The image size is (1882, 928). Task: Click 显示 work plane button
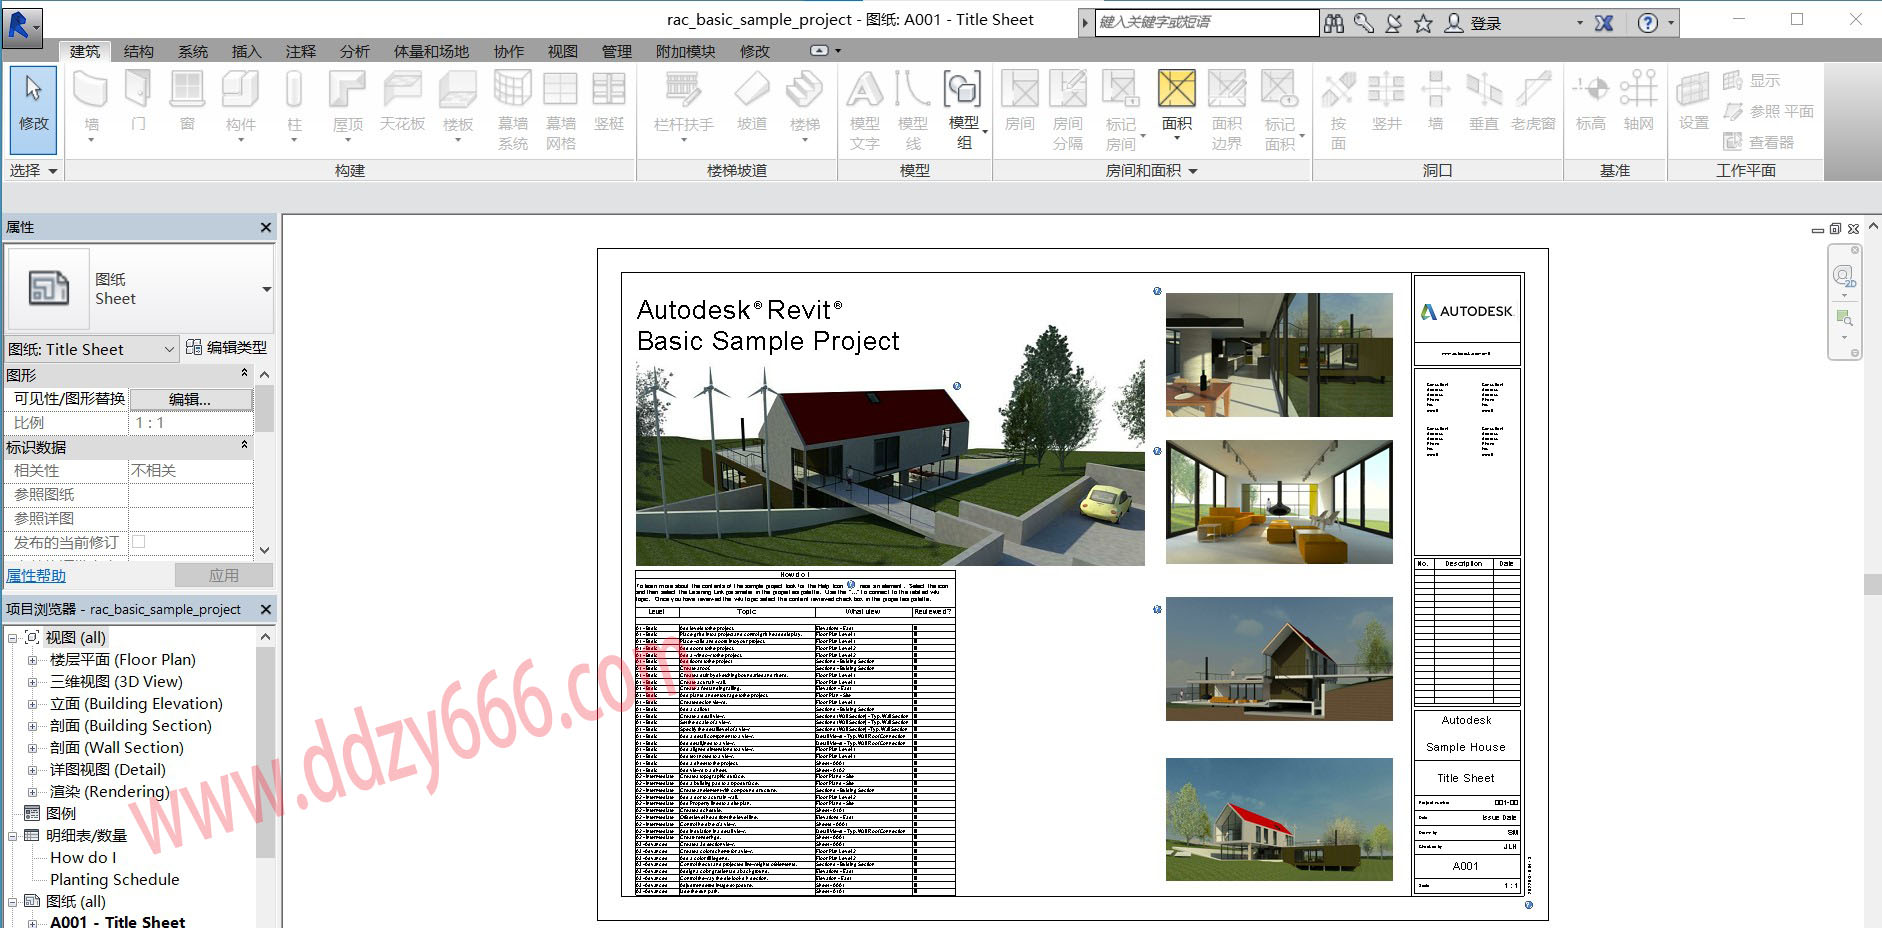1752,80
